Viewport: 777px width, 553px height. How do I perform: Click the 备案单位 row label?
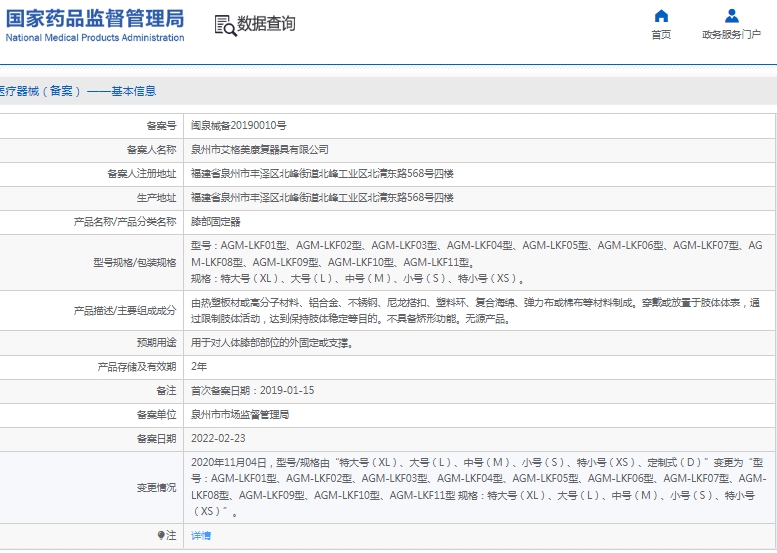pyautogui.click(x=157, y=414)
